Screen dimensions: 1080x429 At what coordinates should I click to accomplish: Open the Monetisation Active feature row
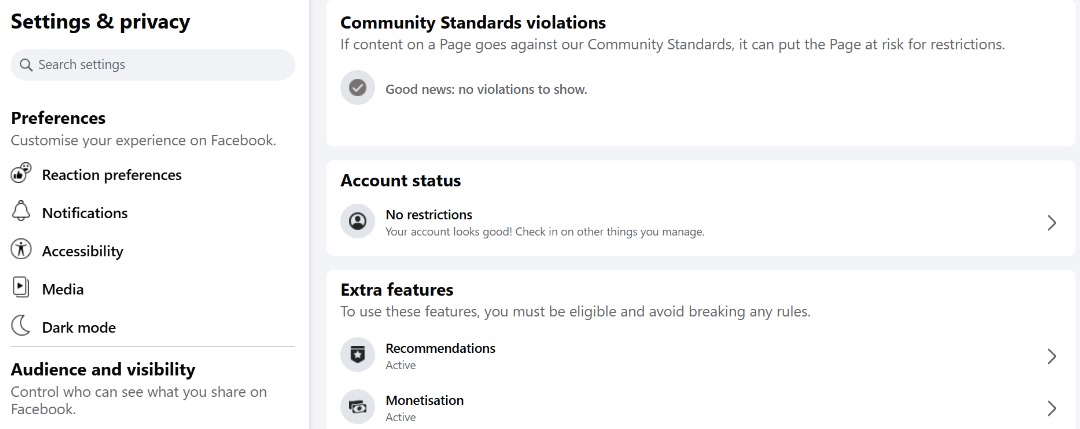coord(700,408)
